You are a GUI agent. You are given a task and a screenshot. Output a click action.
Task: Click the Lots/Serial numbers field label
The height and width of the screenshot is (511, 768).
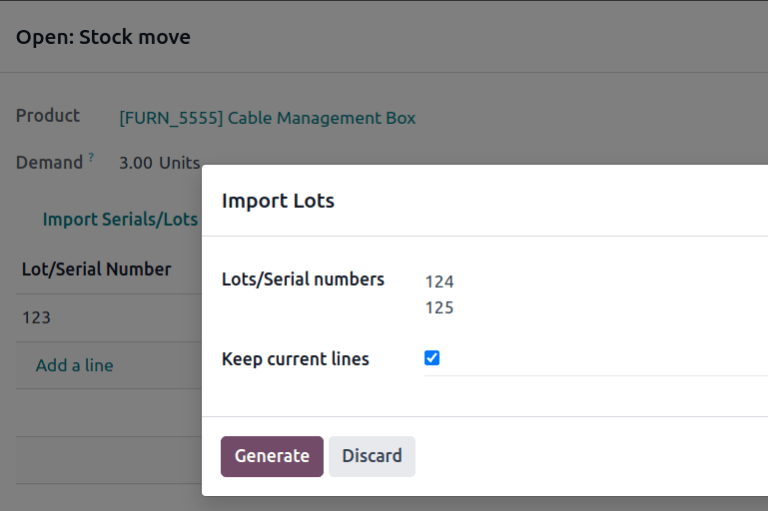tap(303, 280)
